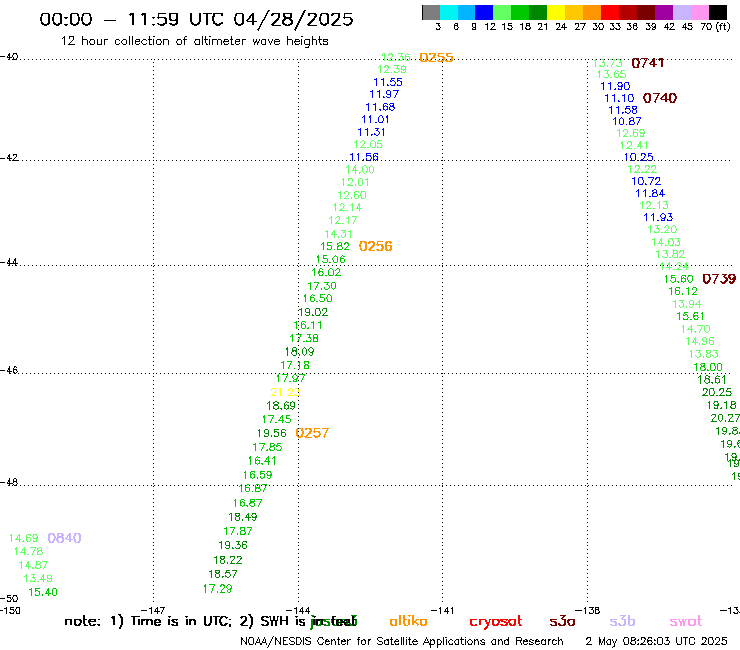Click the blue value 11.01
The image size is (740, 650).
(375, 119)
